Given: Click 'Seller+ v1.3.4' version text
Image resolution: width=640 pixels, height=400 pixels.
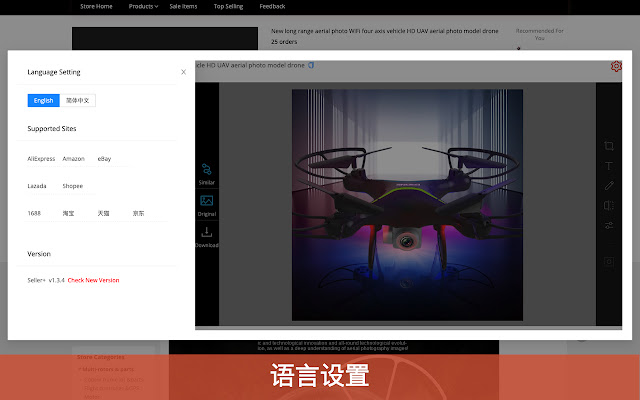Looking at the screenshot, I should point(46,280).
